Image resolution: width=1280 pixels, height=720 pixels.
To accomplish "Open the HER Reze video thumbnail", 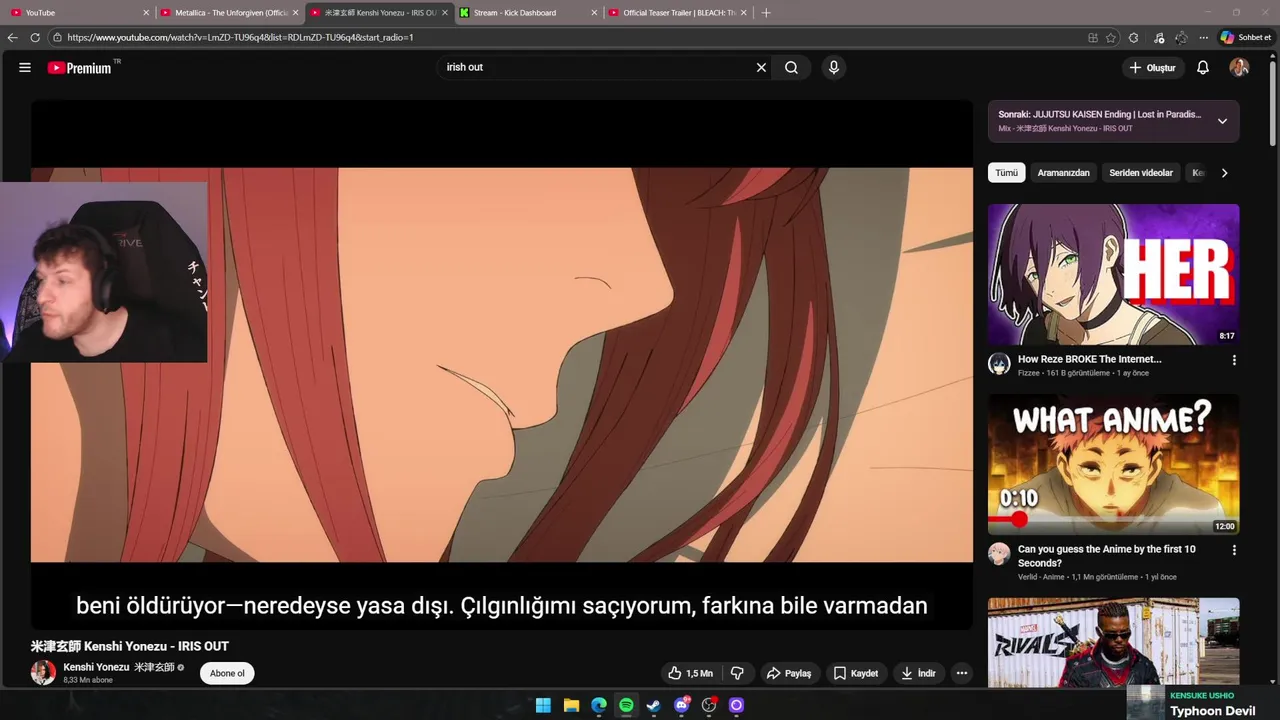I will coord(1113,274).
